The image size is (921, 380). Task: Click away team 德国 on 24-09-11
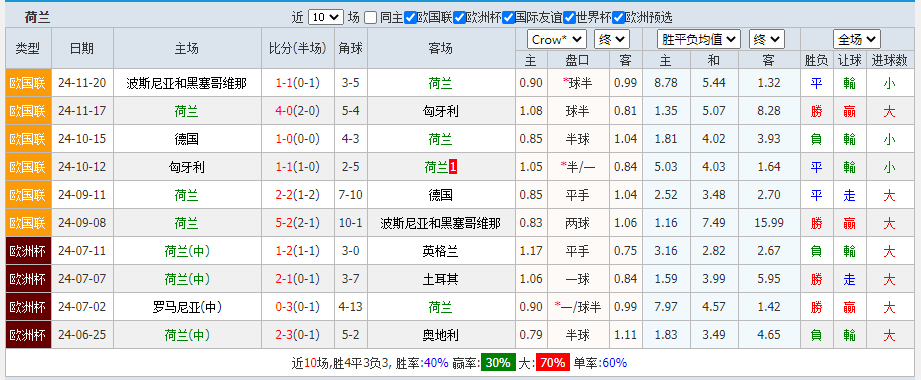(x=441, y=195)
